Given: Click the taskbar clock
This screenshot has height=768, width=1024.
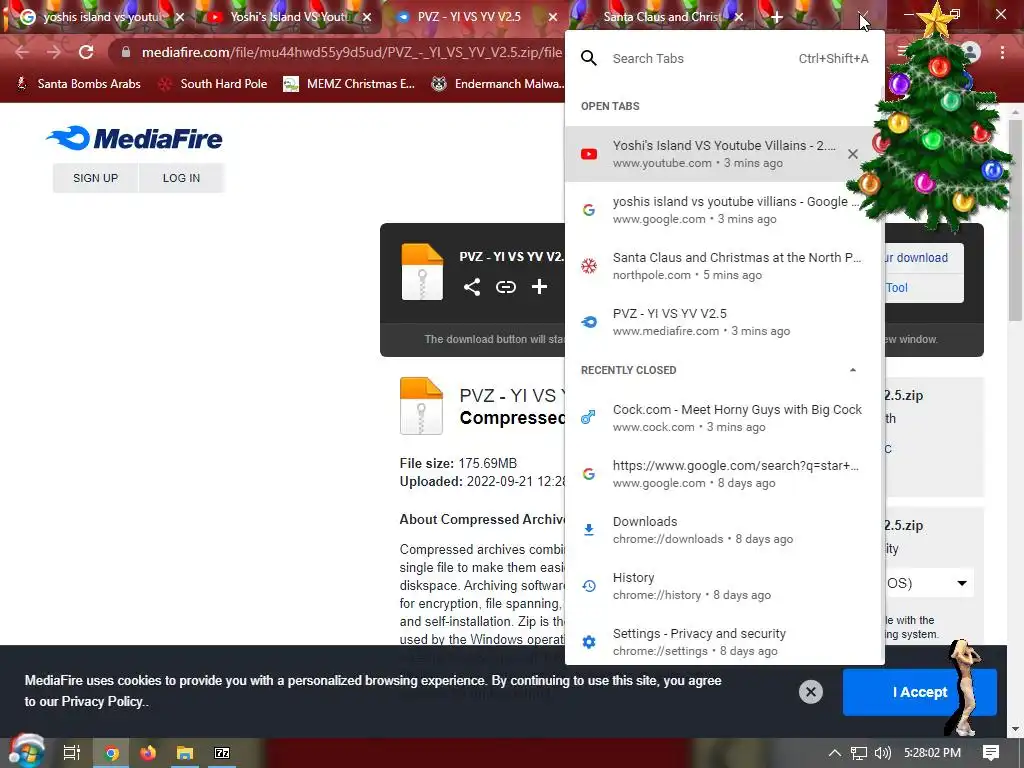Looking at the screenshot, I should (933, 753).
